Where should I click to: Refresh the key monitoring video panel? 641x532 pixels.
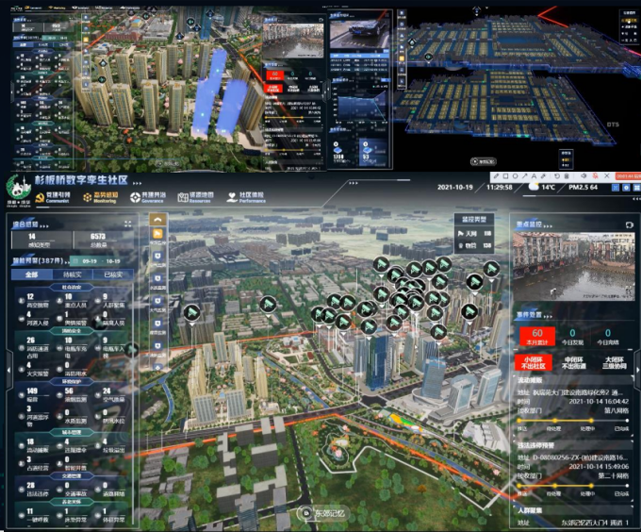point(629,224)
